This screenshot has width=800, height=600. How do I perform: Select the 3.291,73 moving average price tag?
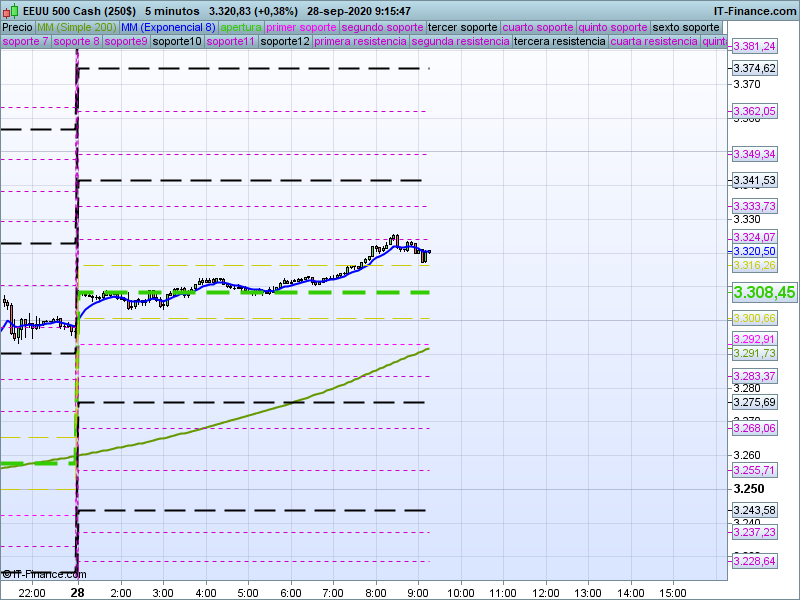click(754, 353)
